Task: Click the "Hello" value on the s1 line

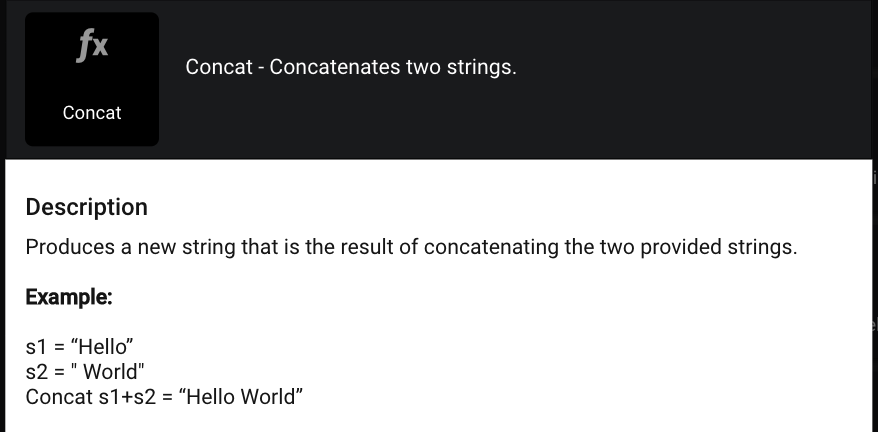Action: (102, 347)
